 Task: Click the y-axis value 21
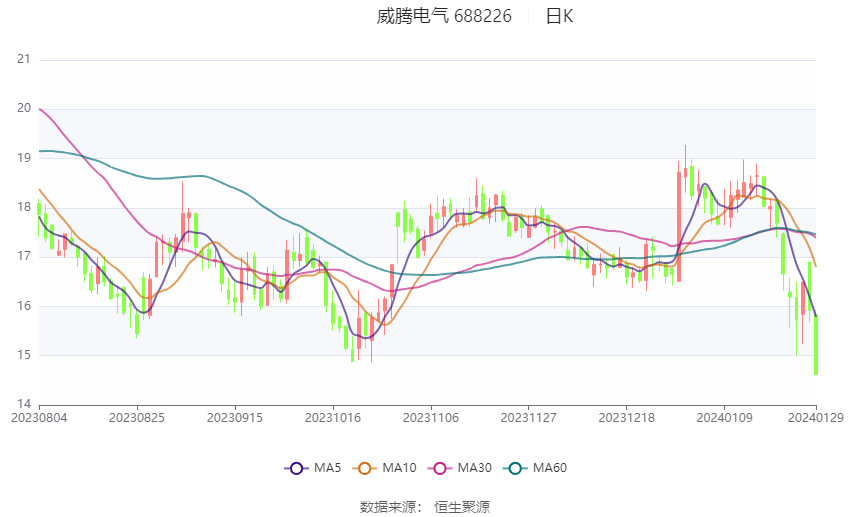[24, 59]
